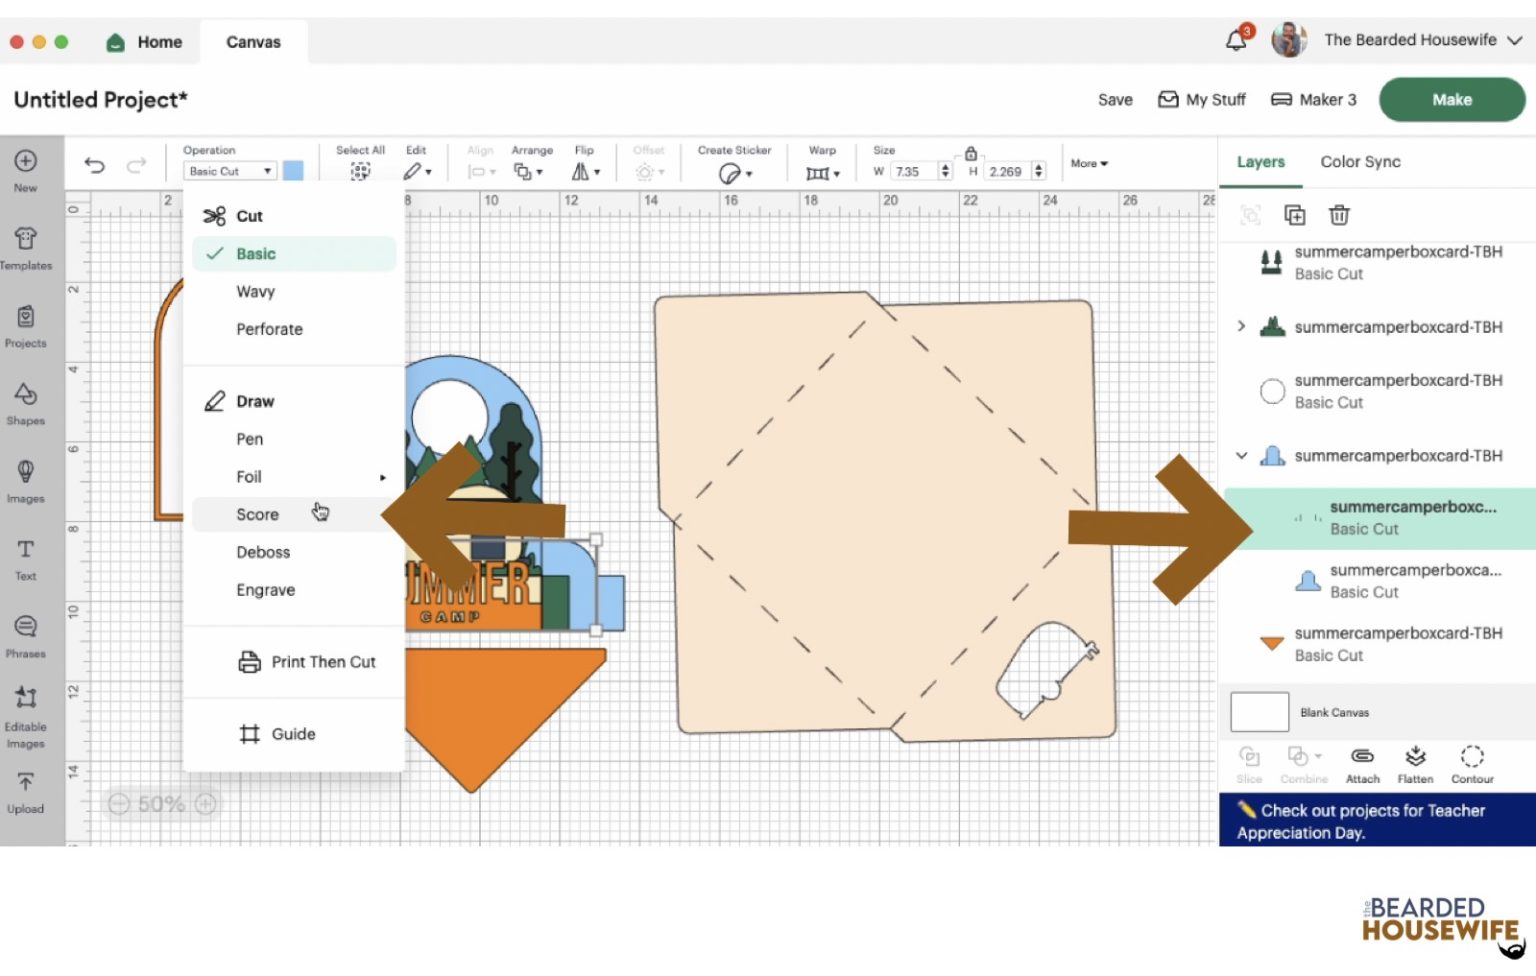This screenshot has height=976, width=1536.
Task: Open the notifications bell
Action: point(1237,40)
